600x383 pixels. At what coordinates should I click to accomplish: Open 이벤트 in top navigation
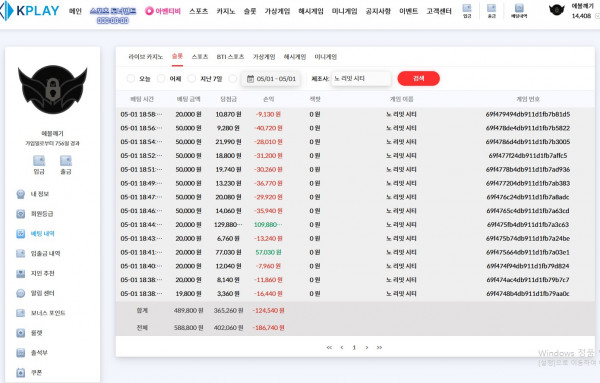[408, 11]
